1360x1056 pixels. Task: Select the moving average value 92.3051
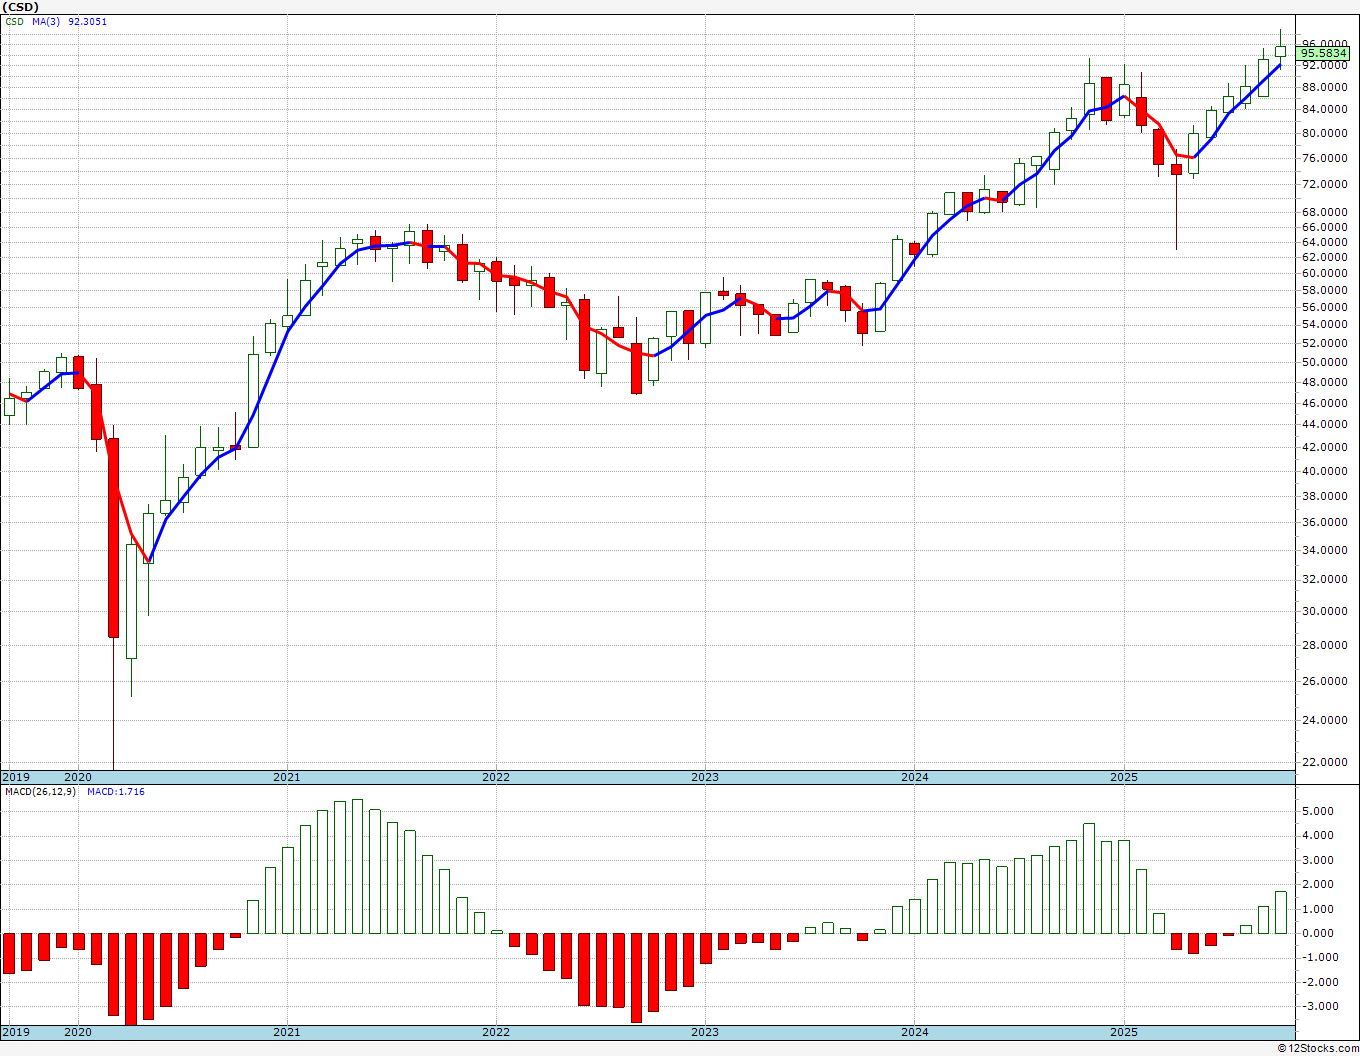coord(88,21)
